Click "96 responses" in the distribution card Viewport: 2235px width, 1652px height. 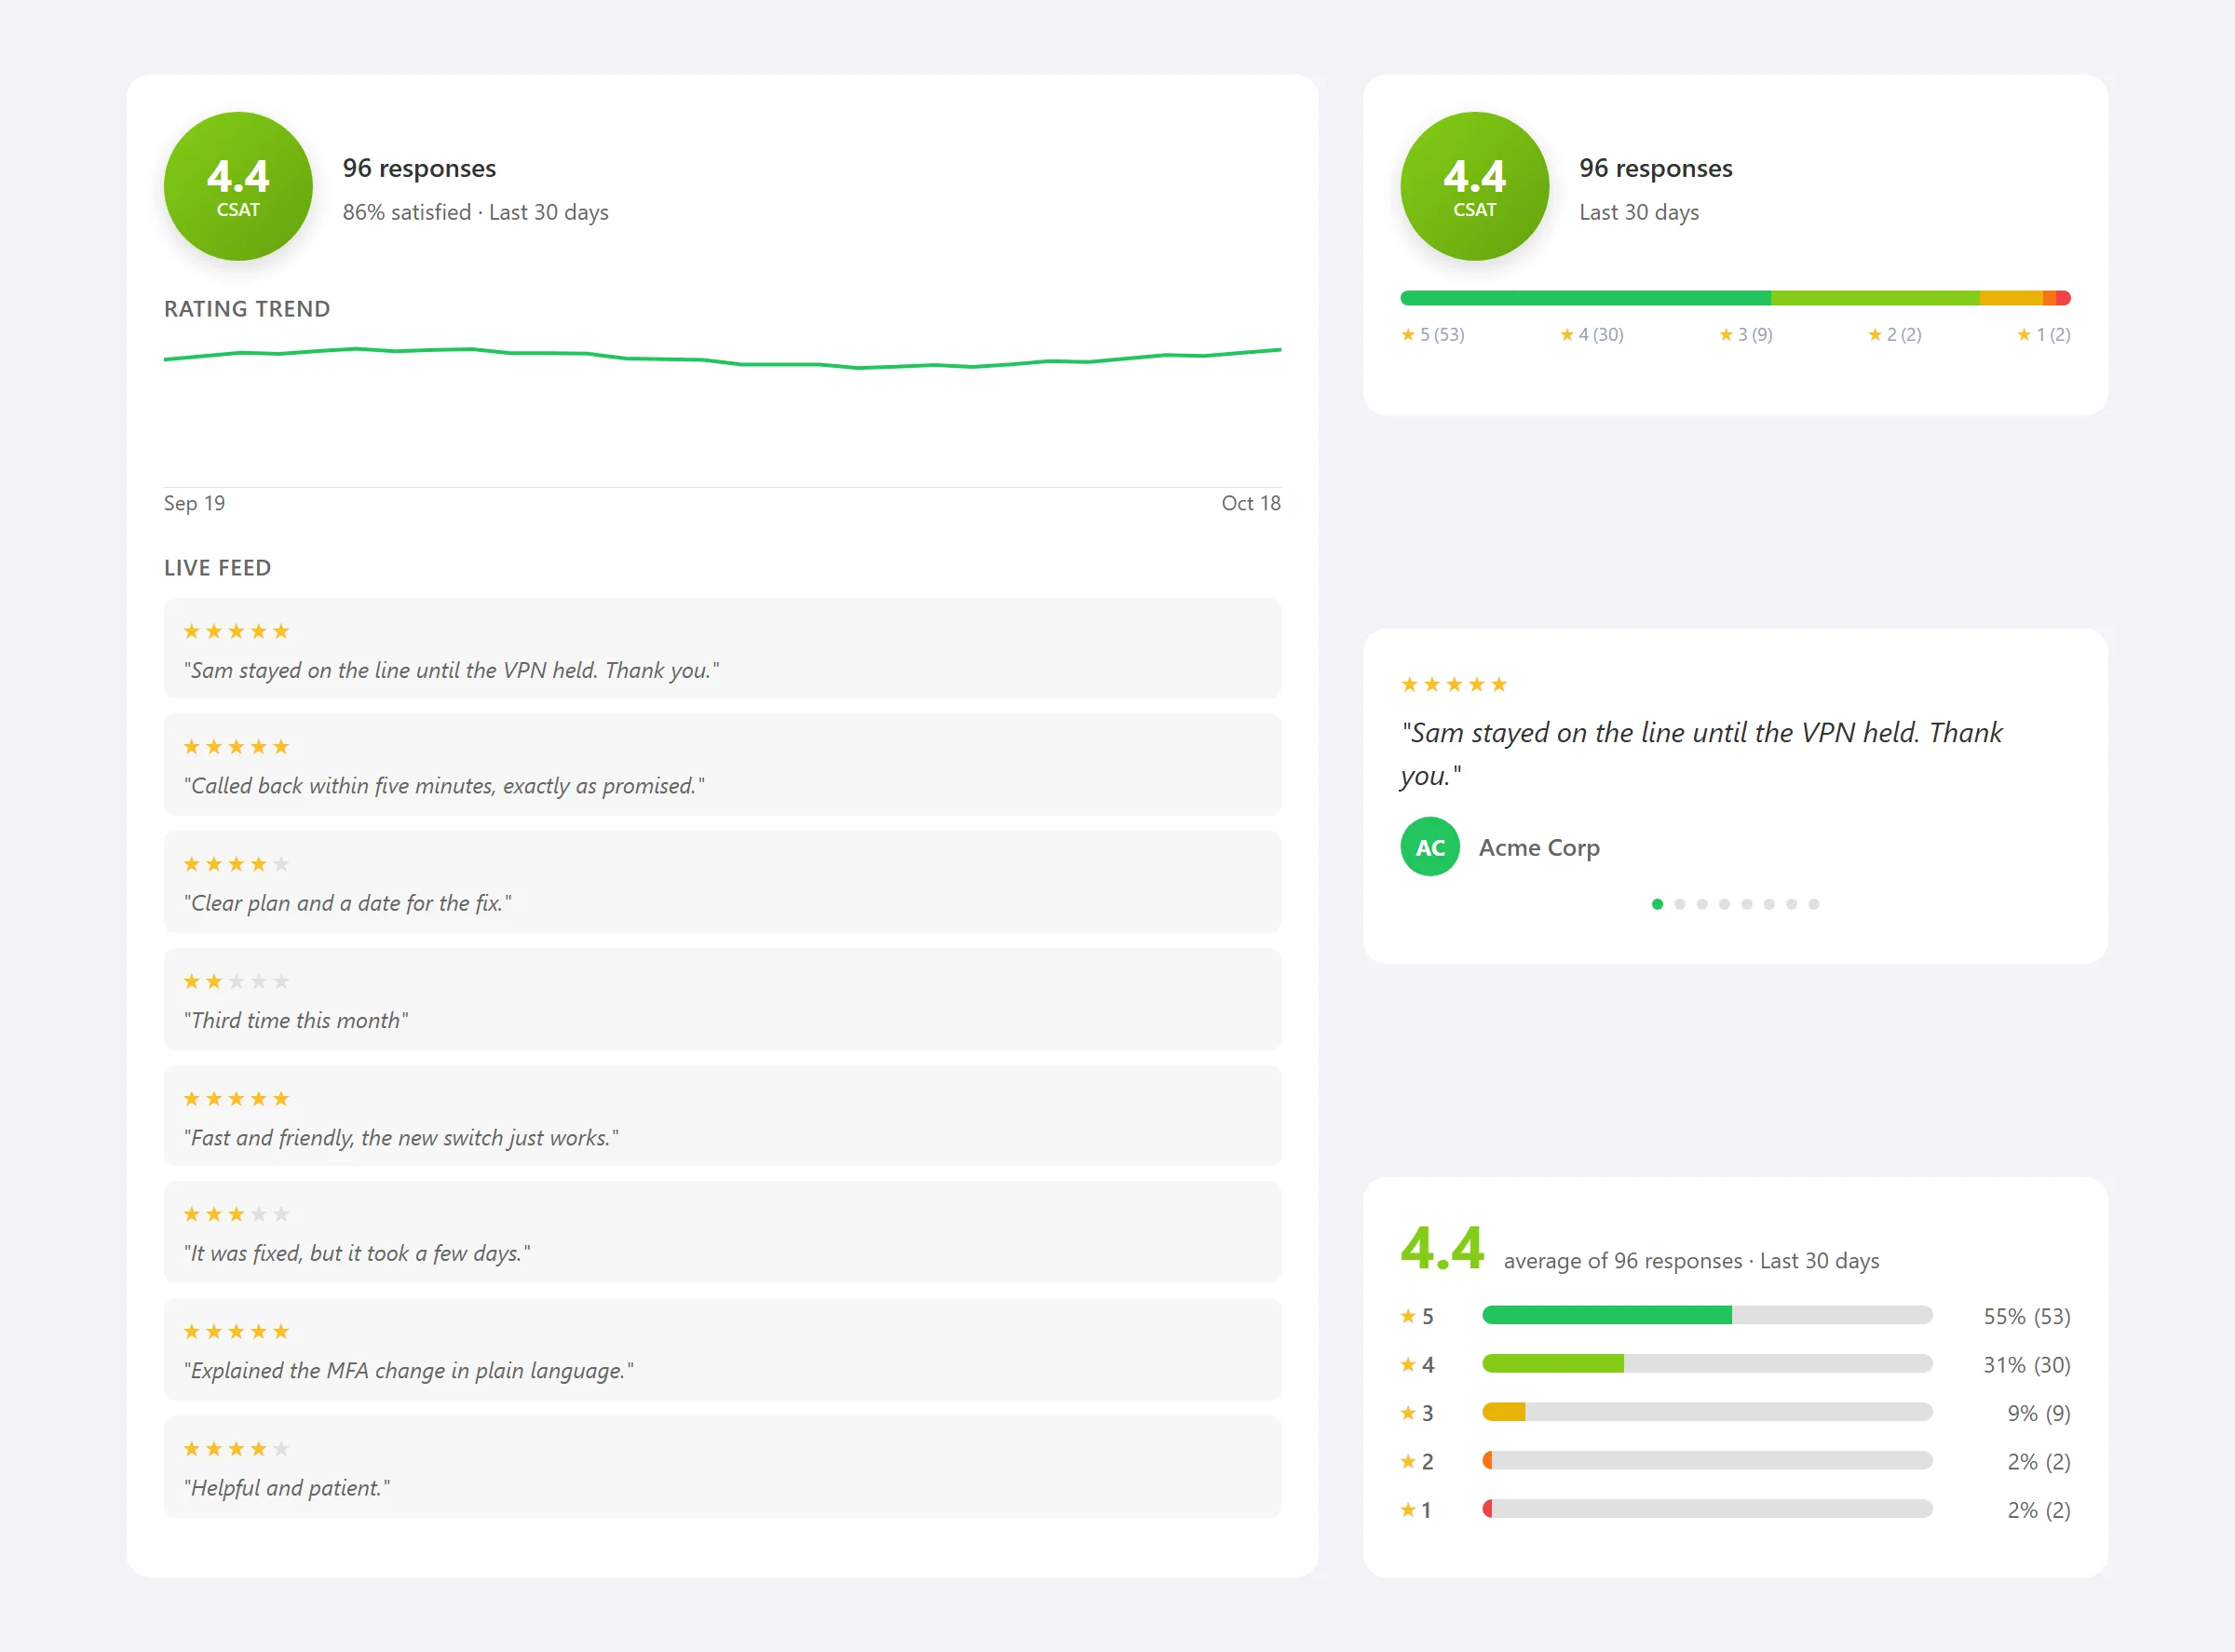(x=1655, y=168)
